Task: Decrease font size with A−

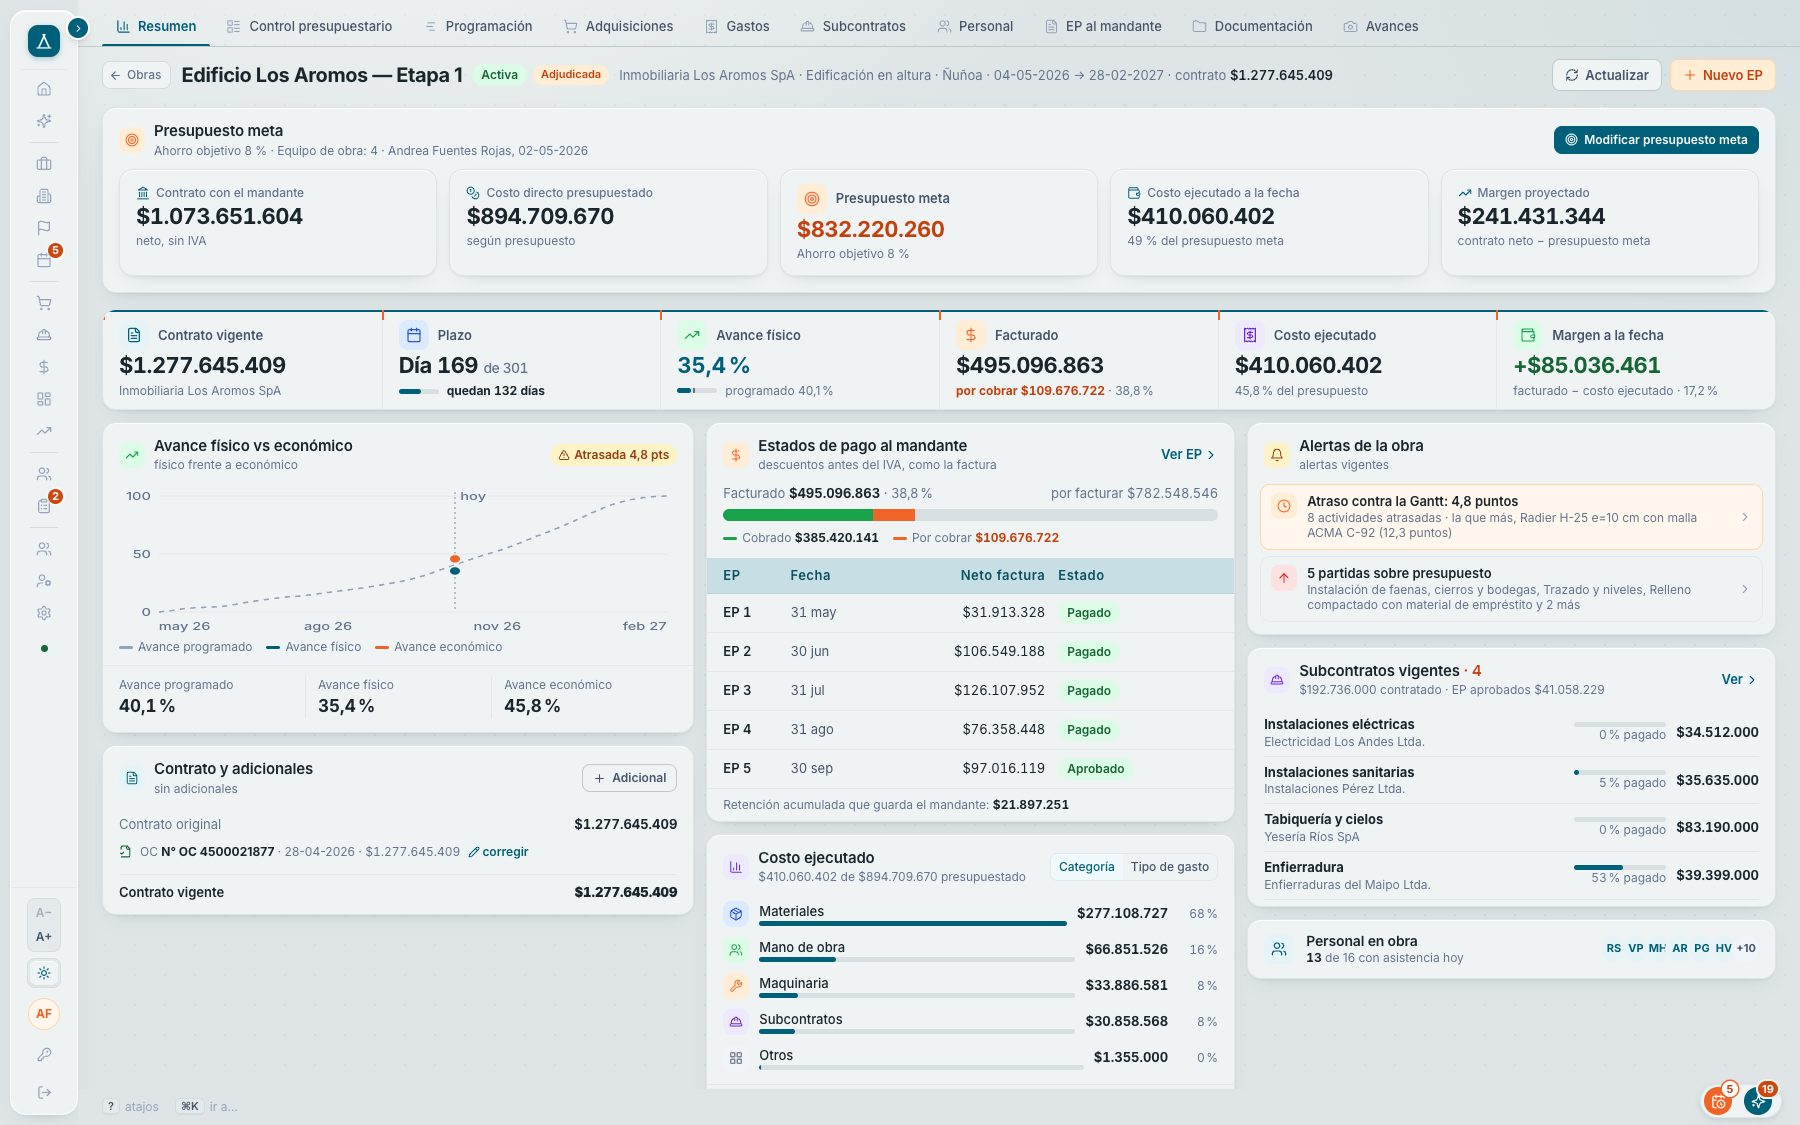Action: 44,913
